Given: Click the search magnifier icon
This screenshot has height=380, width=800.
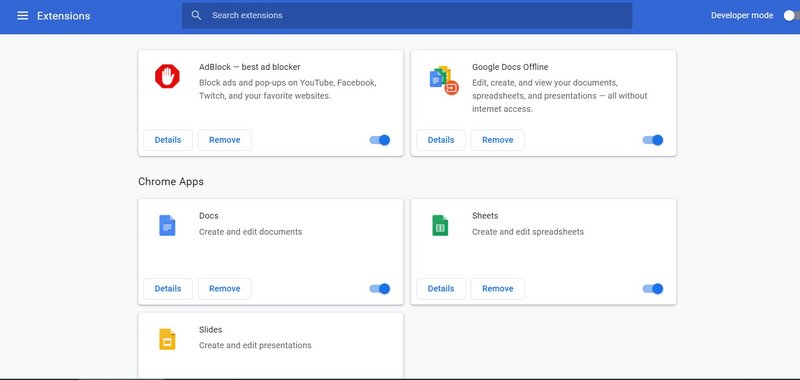Looking at the screenshot, I should pos(196,15).
